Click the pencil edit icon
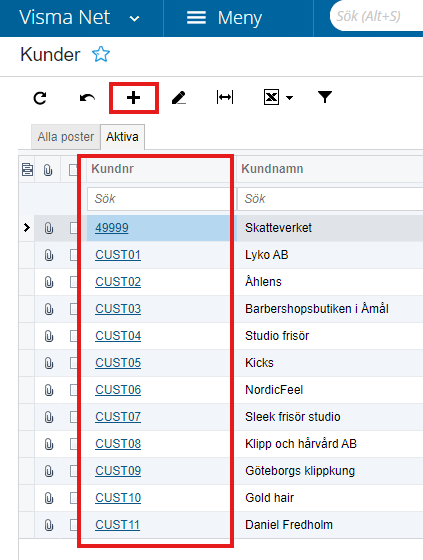The width and height of the screenshot is (423, 560). (179, 98)
